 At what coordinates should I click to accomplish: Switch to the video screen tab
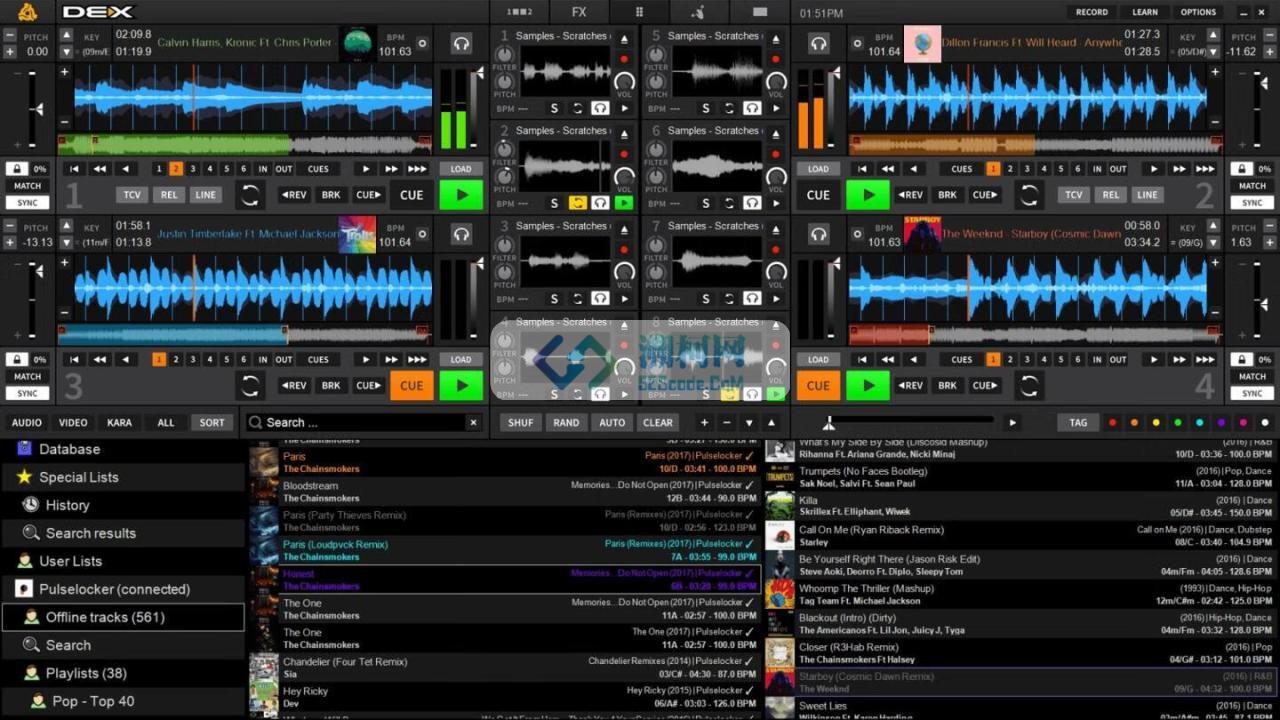tap(760, 12)
